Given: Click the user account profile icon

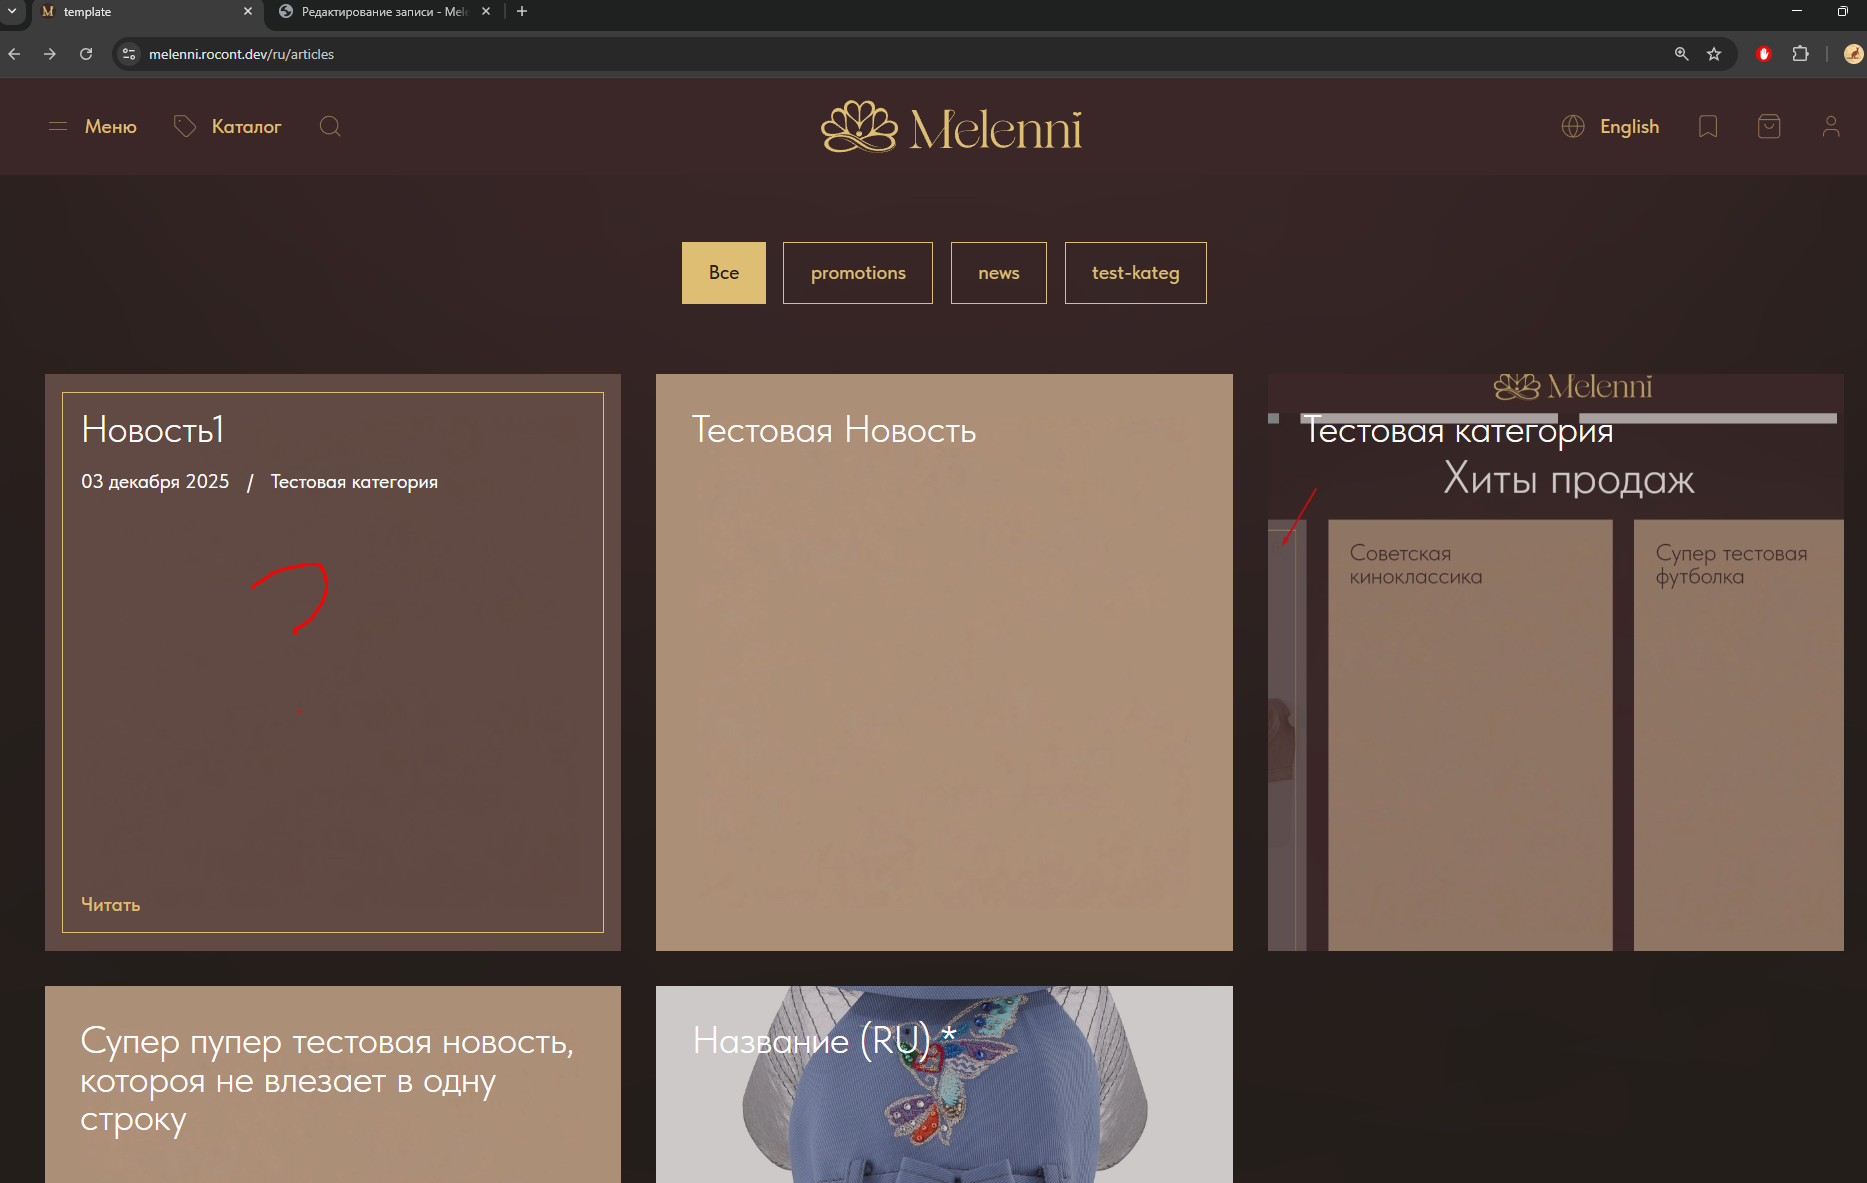Looking at the screenshot, I should click(1830, 127).
